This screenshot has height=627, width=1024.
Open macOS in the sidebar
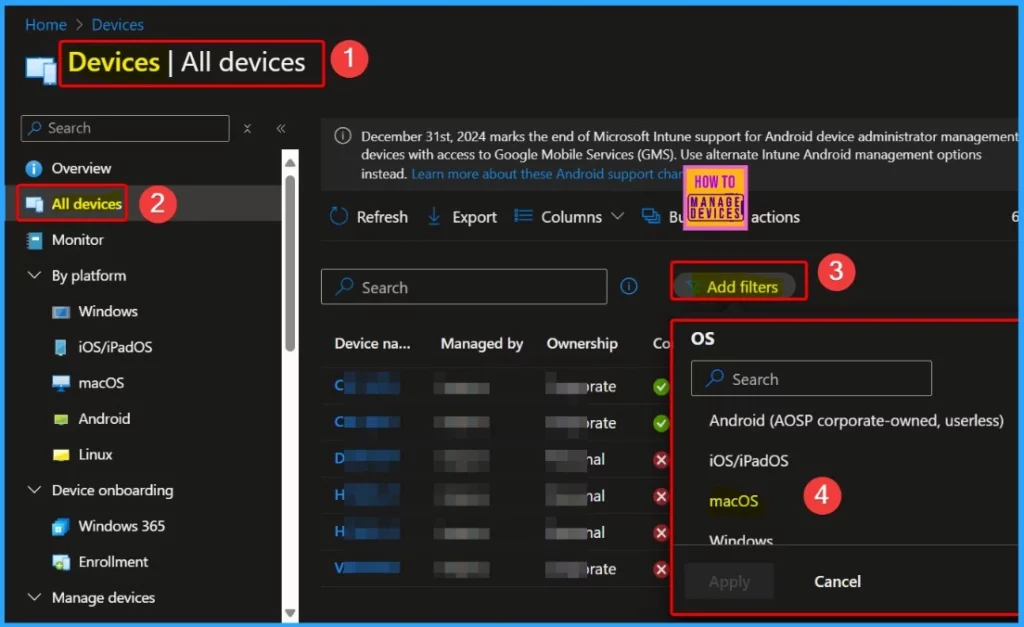101,383
